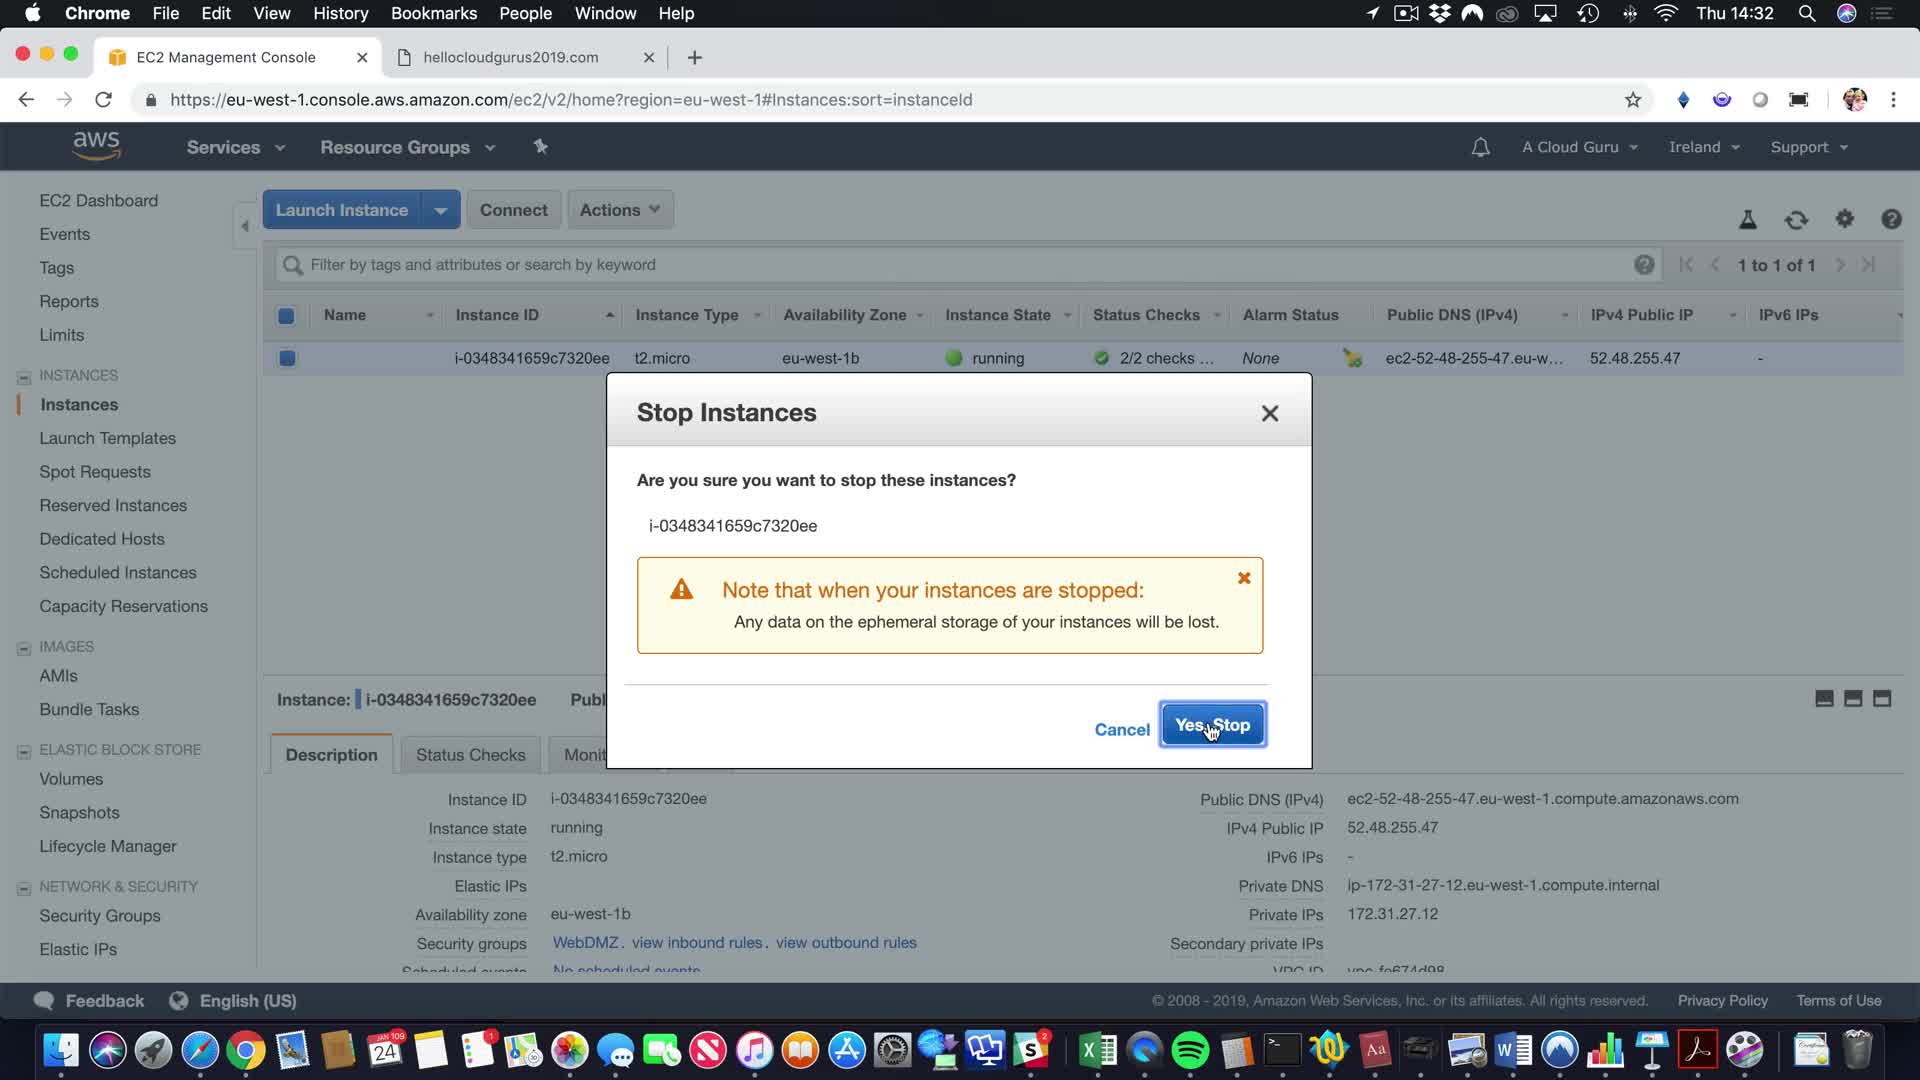Click the experiments flask icon
This screenshot has height=1080, width=1920.
coord(1748,220)
